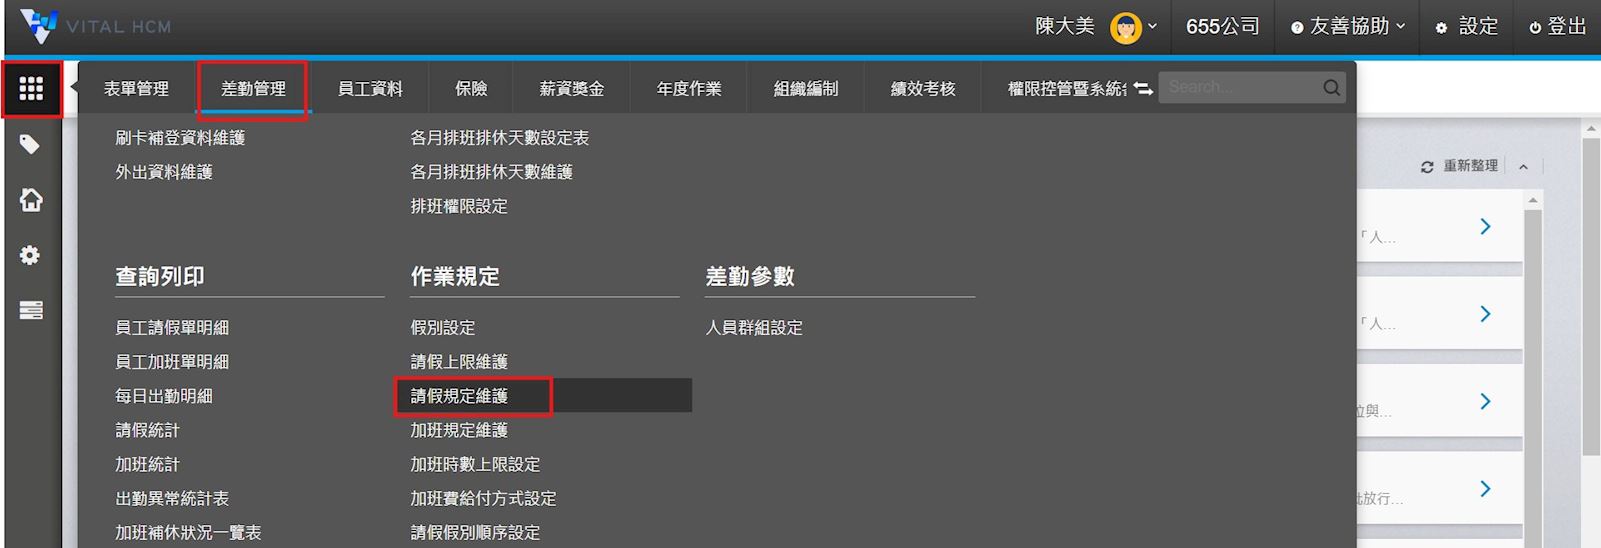Click the stacked list sidebar icon
The width and height of the screenshot is (1601, 548).
[x=31, y=310]
